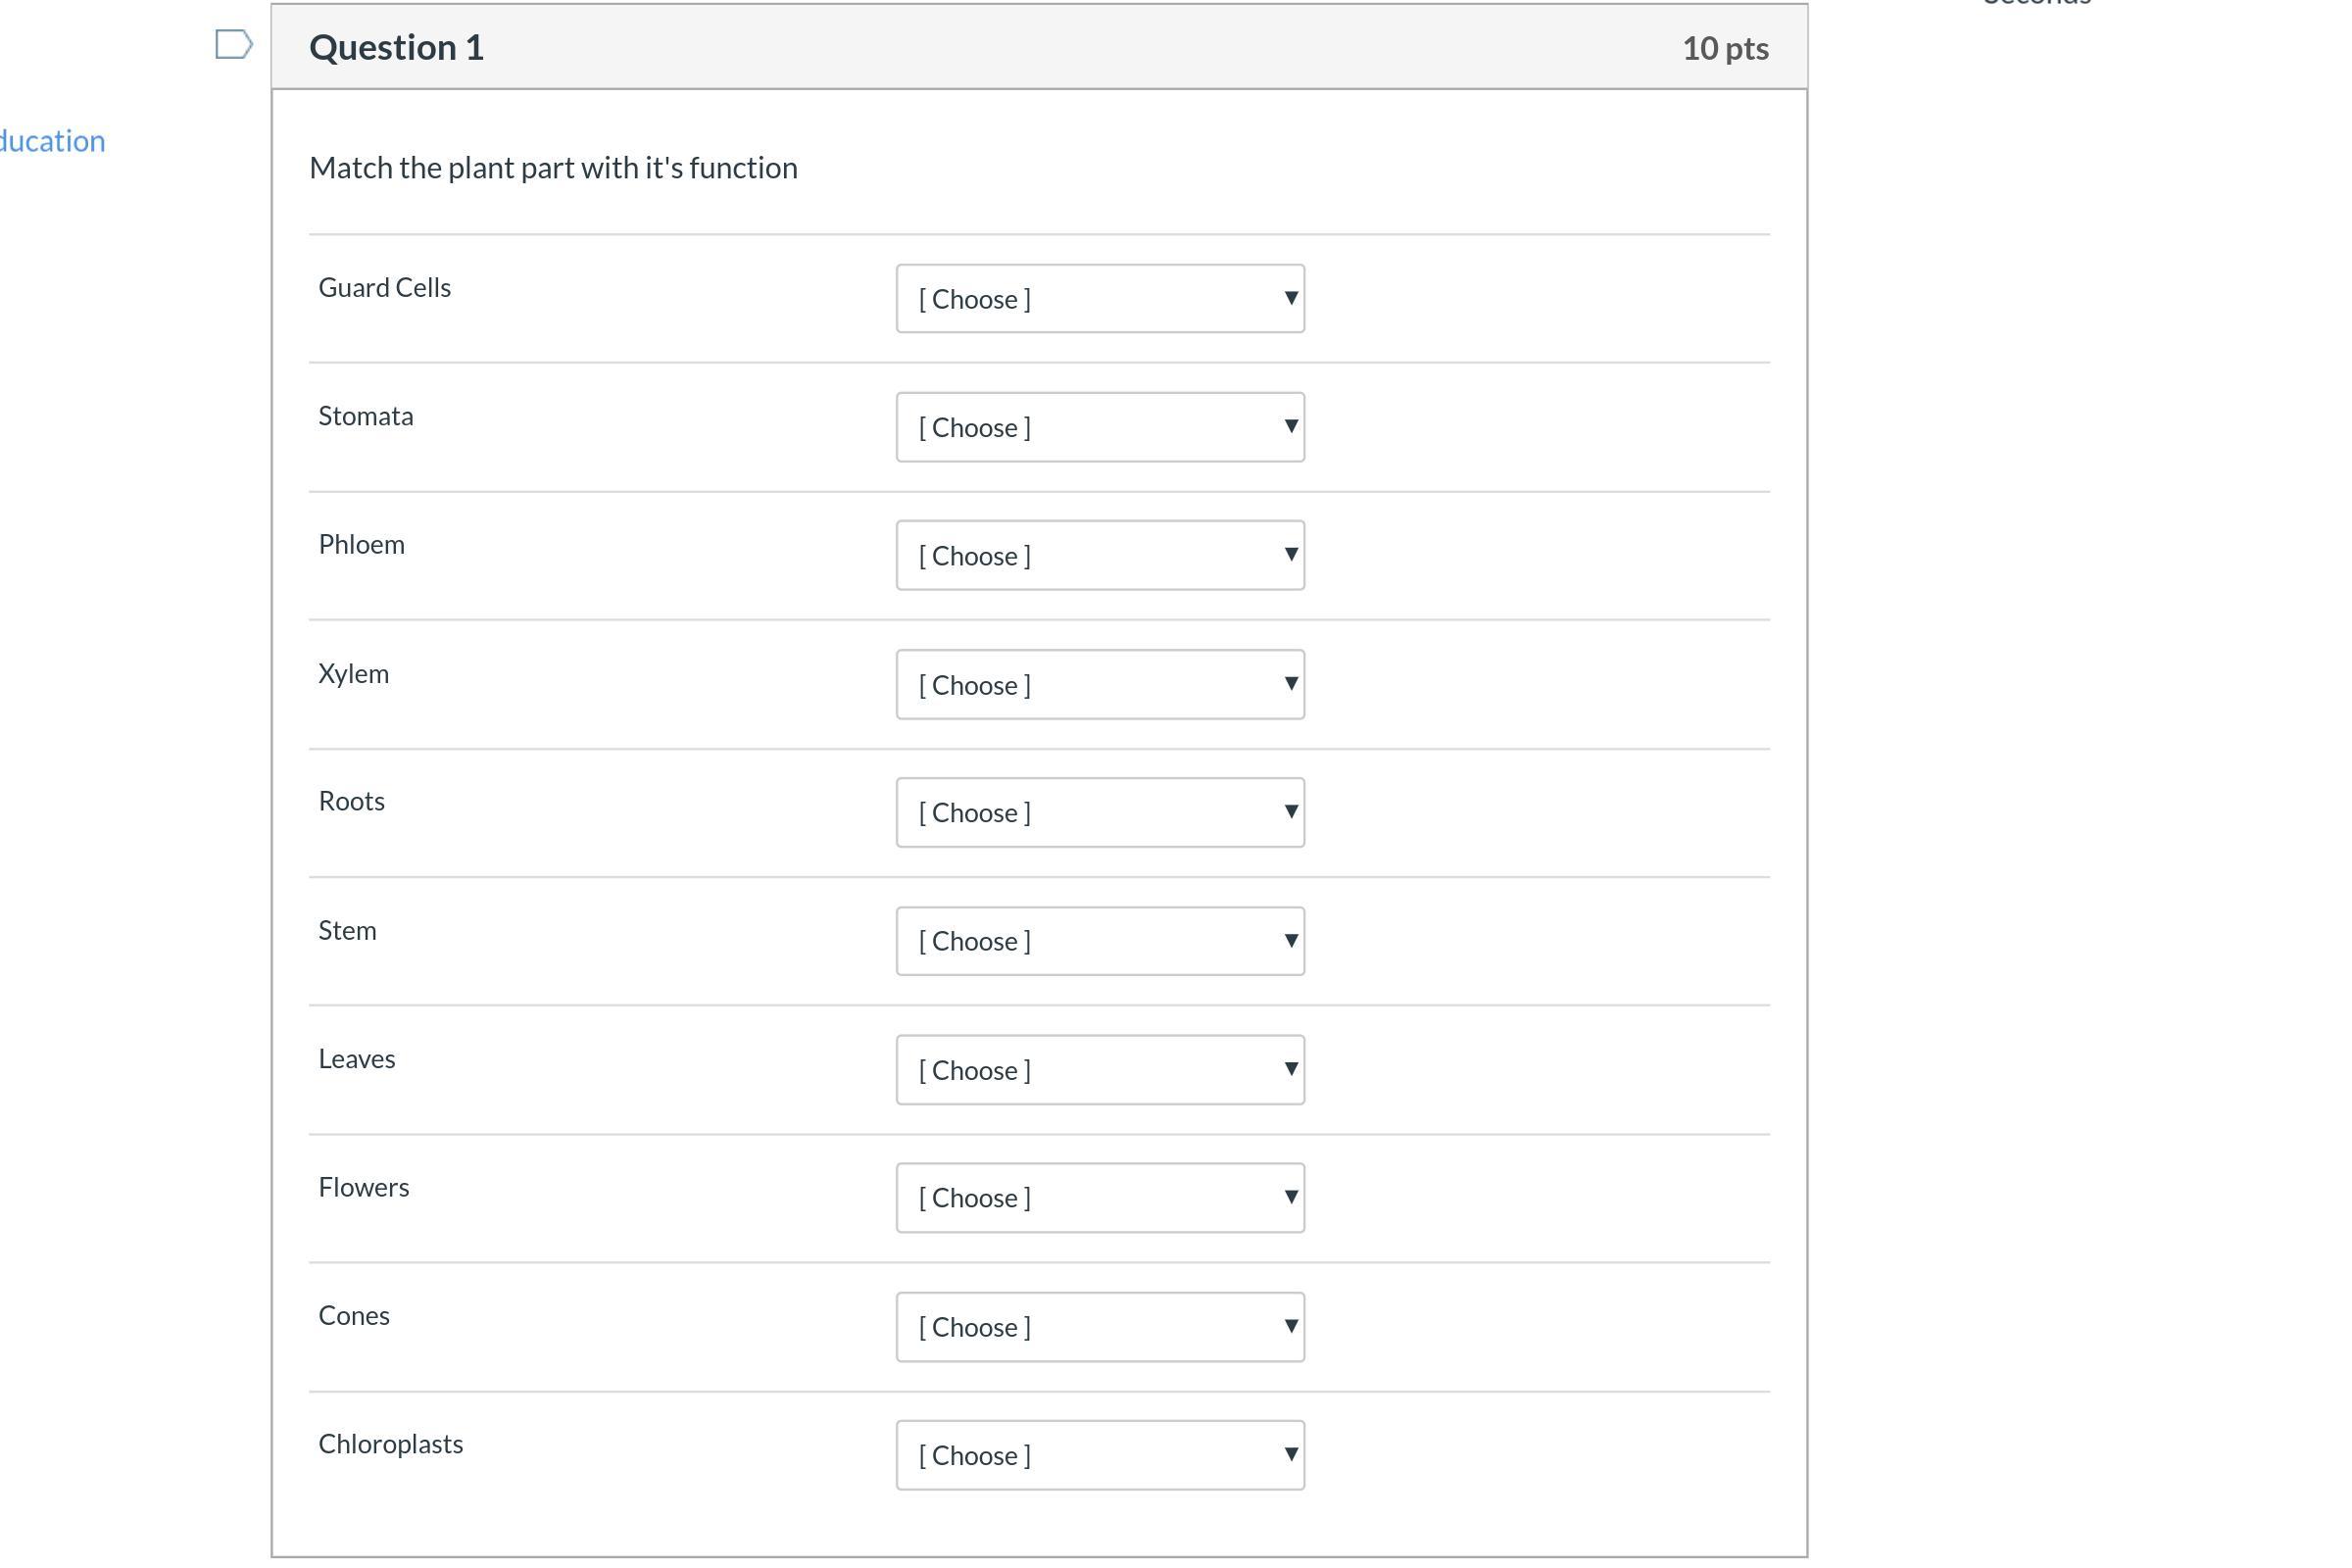Image resolution: width=2352 pixels, height=1568 pixels.
Task: Open the Flowers answer dropdown
Action: click(x=1100, y=1198)
